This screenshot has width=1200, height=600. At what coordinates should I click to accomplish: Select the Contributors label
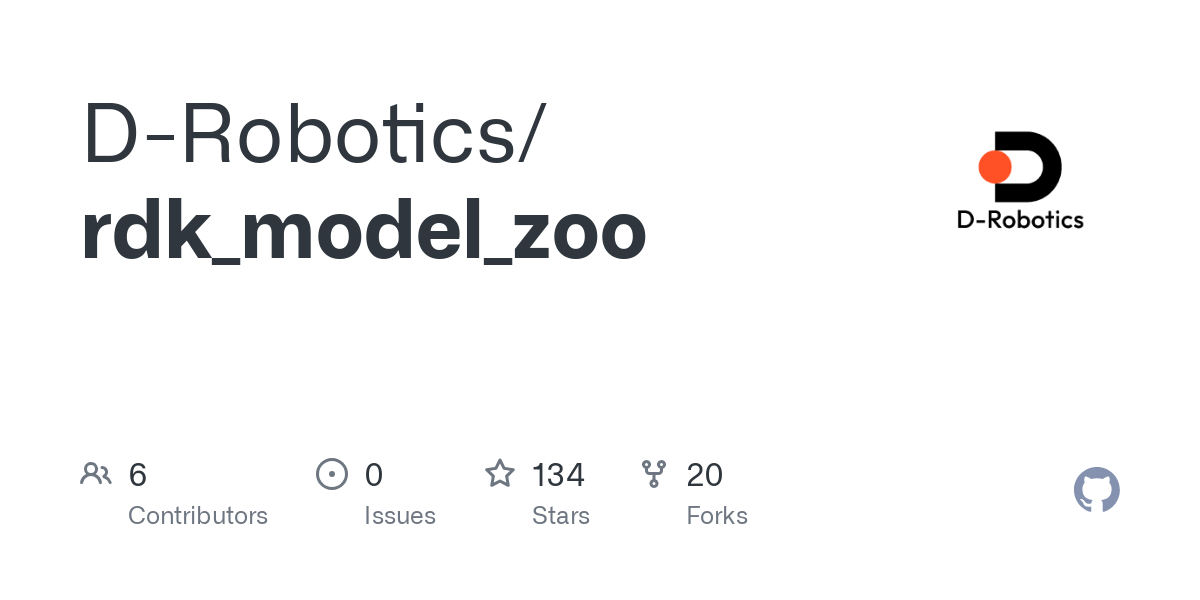[x=198, y=516]
